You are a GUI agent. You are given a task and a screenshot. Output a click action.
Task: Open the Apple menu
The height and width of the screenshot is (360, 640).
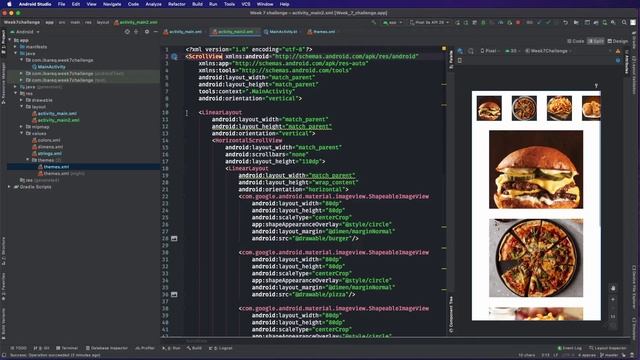pos(9,4)
